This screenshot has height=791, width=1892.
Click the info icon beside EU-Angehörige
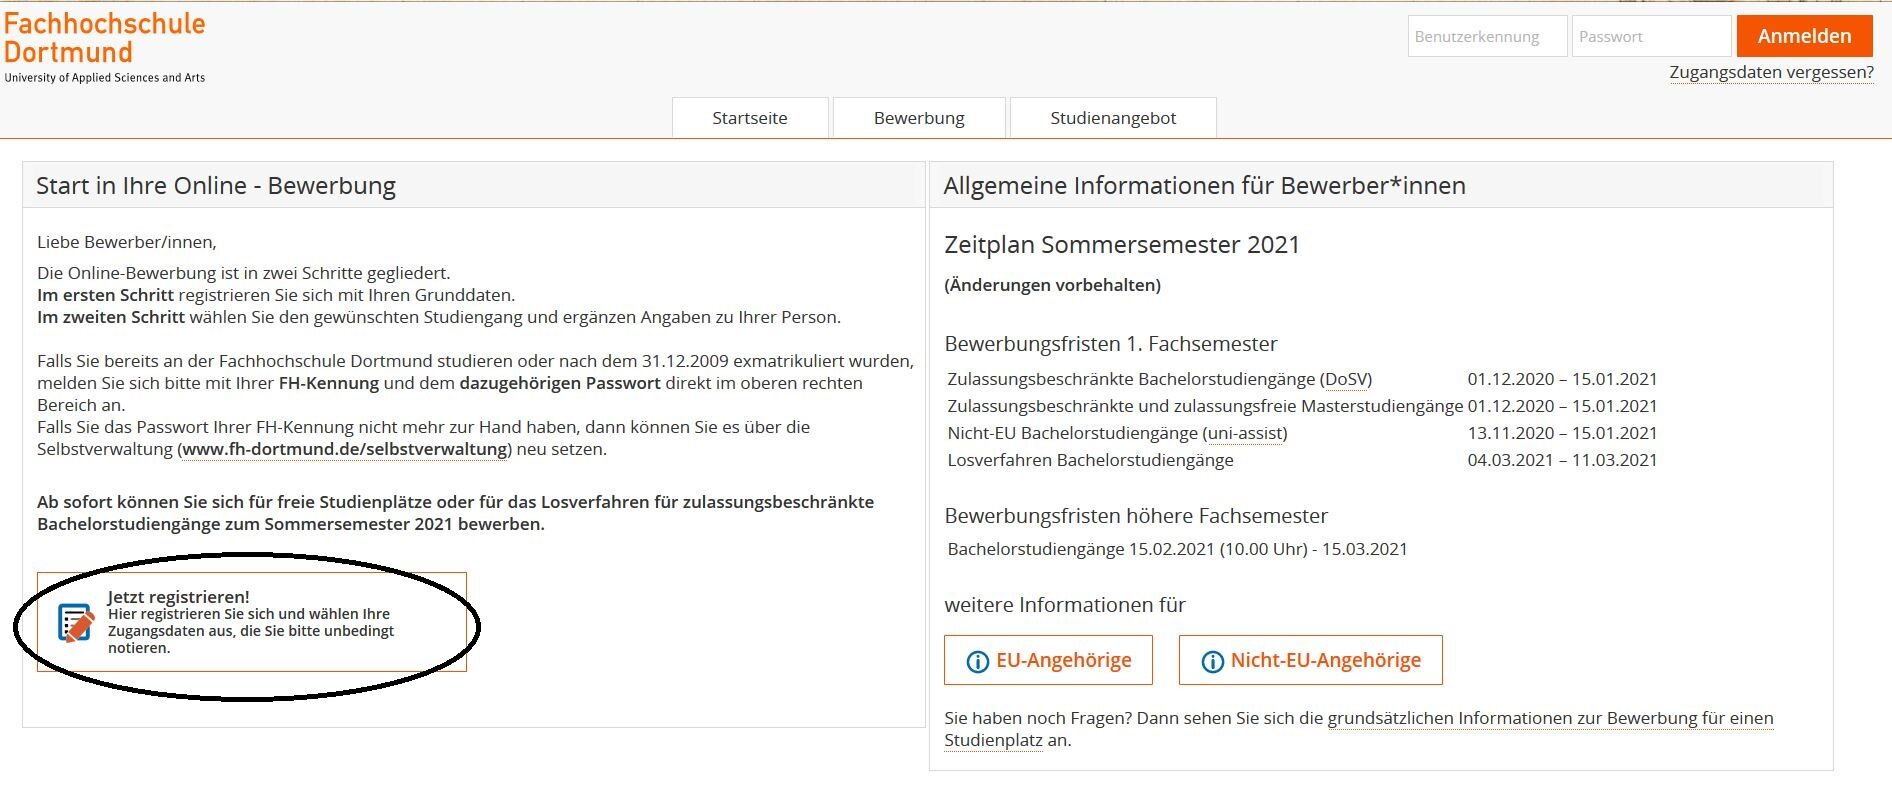coord(977,662)
